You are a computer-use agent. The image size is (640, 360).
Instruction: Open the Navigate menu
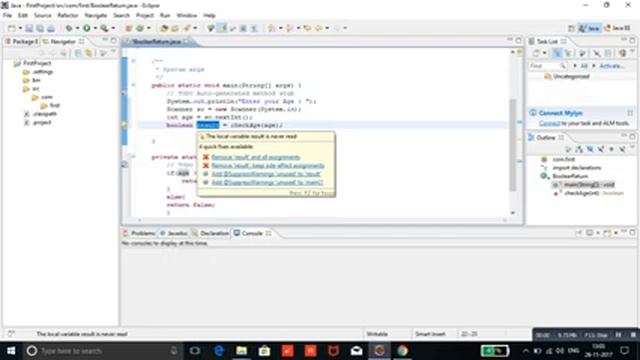tap(96, 16)
